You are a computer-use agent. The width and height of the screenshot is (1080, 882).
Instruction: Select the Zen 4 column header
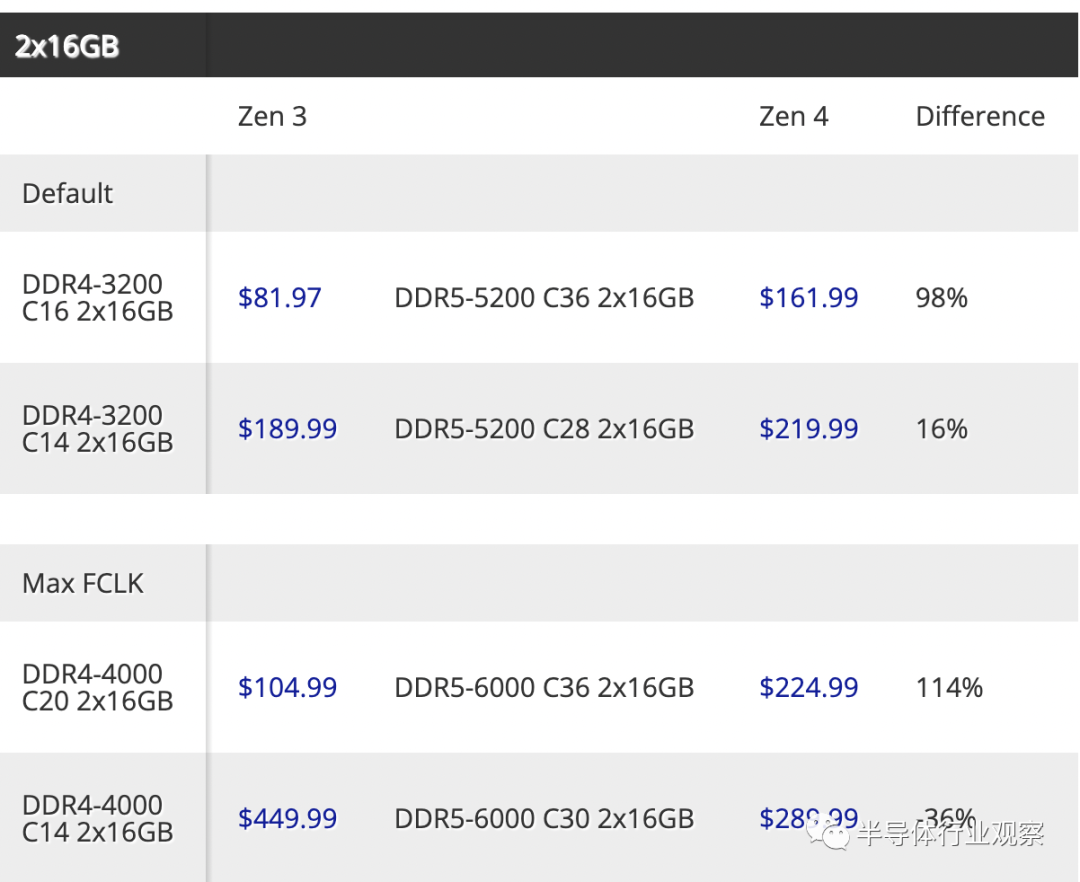(793, 117)
